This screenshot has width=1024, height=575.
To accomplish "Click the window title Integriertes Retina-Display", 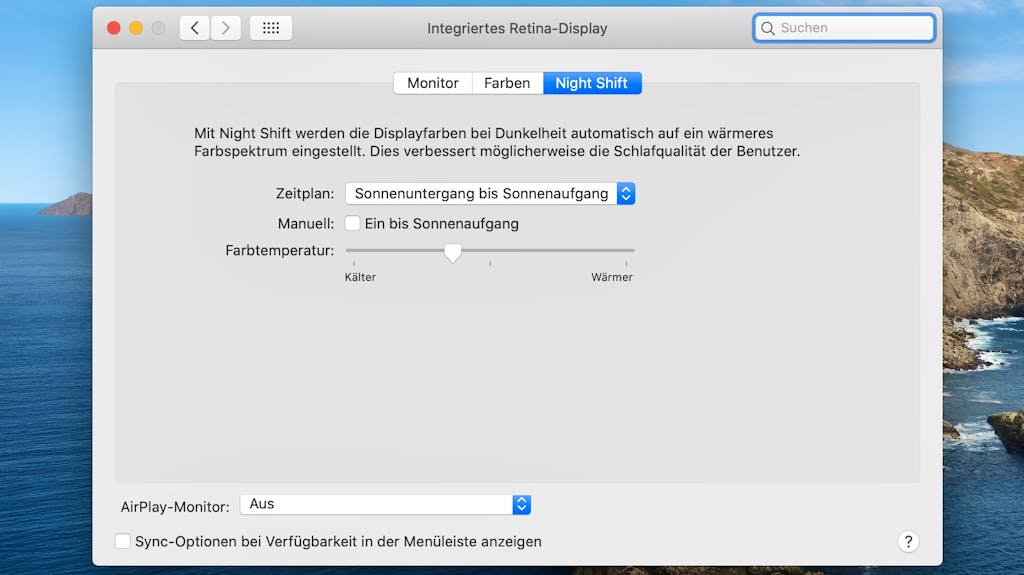I will click(x=517, y=28).
